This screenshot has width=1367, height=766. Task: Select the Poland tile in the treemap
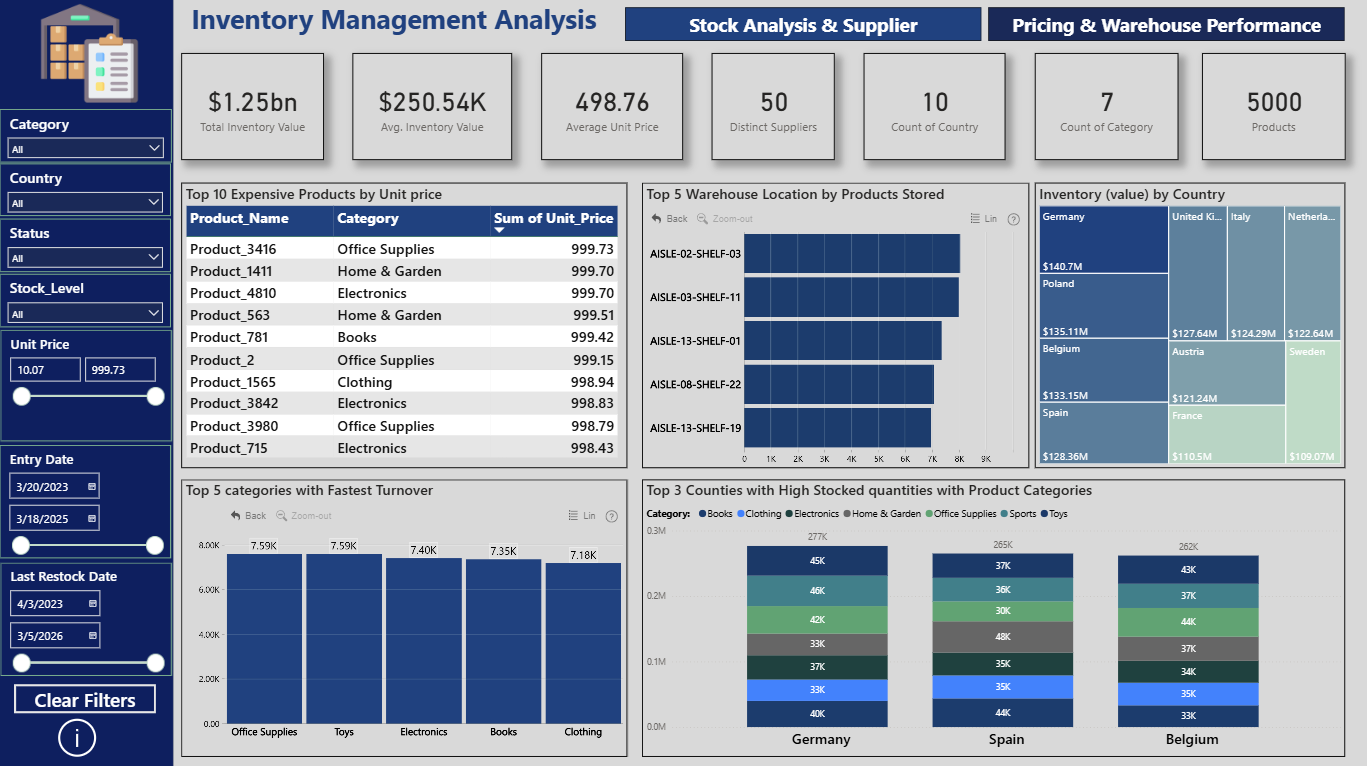point(1104,306)
